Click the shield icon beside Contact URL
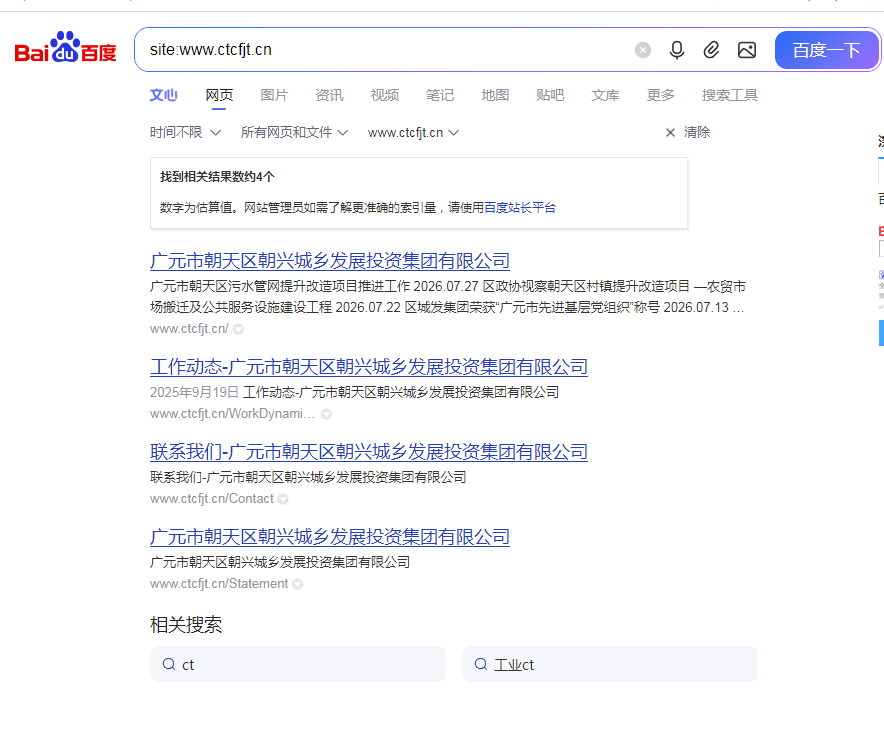Image resolution: width=884 pixels, height=740 pixels. 283,499
